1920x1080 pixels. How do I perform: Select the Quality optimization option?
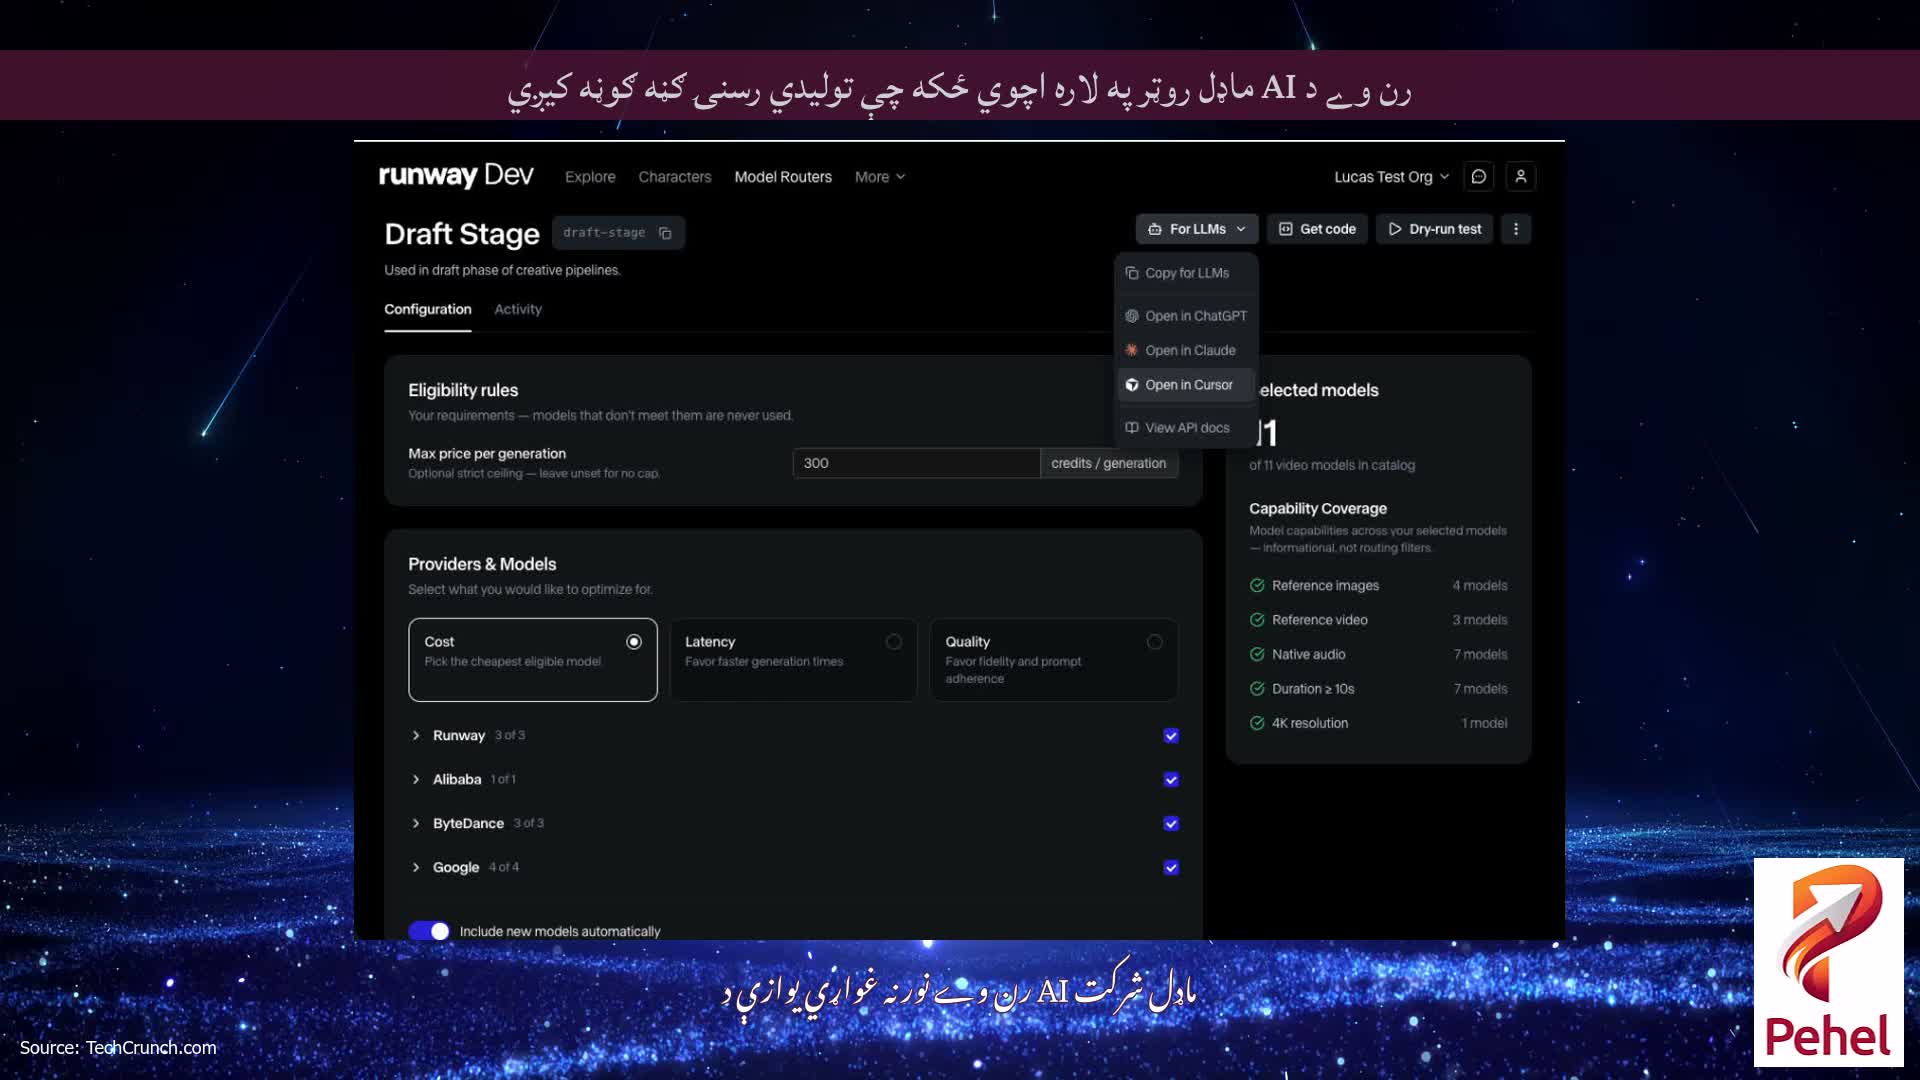point(1054,660)
